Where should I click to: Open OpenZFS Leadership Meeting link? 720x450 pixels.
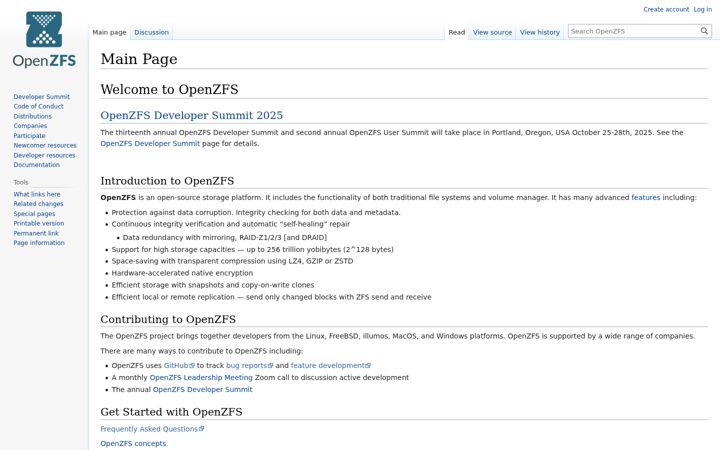tap(201, 377)
